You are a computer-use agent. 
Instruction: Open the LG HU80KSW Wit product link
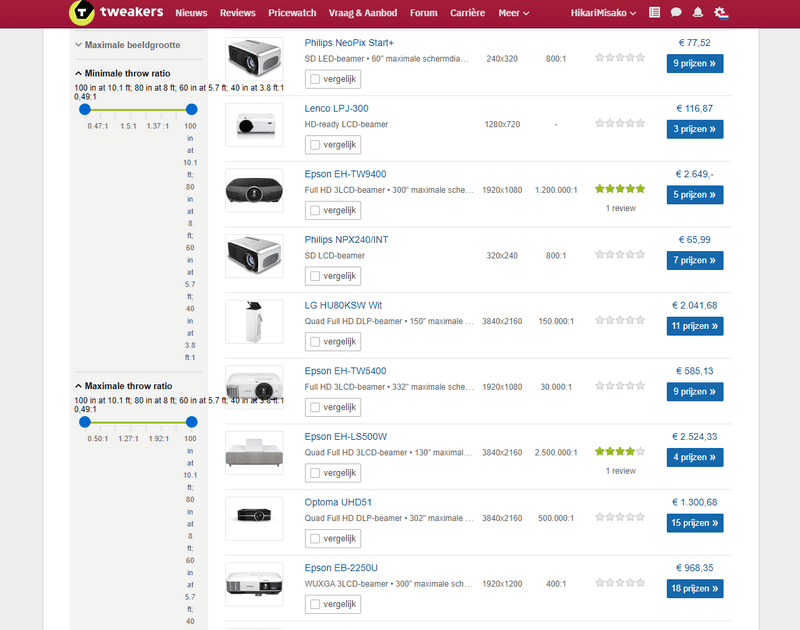343,306
